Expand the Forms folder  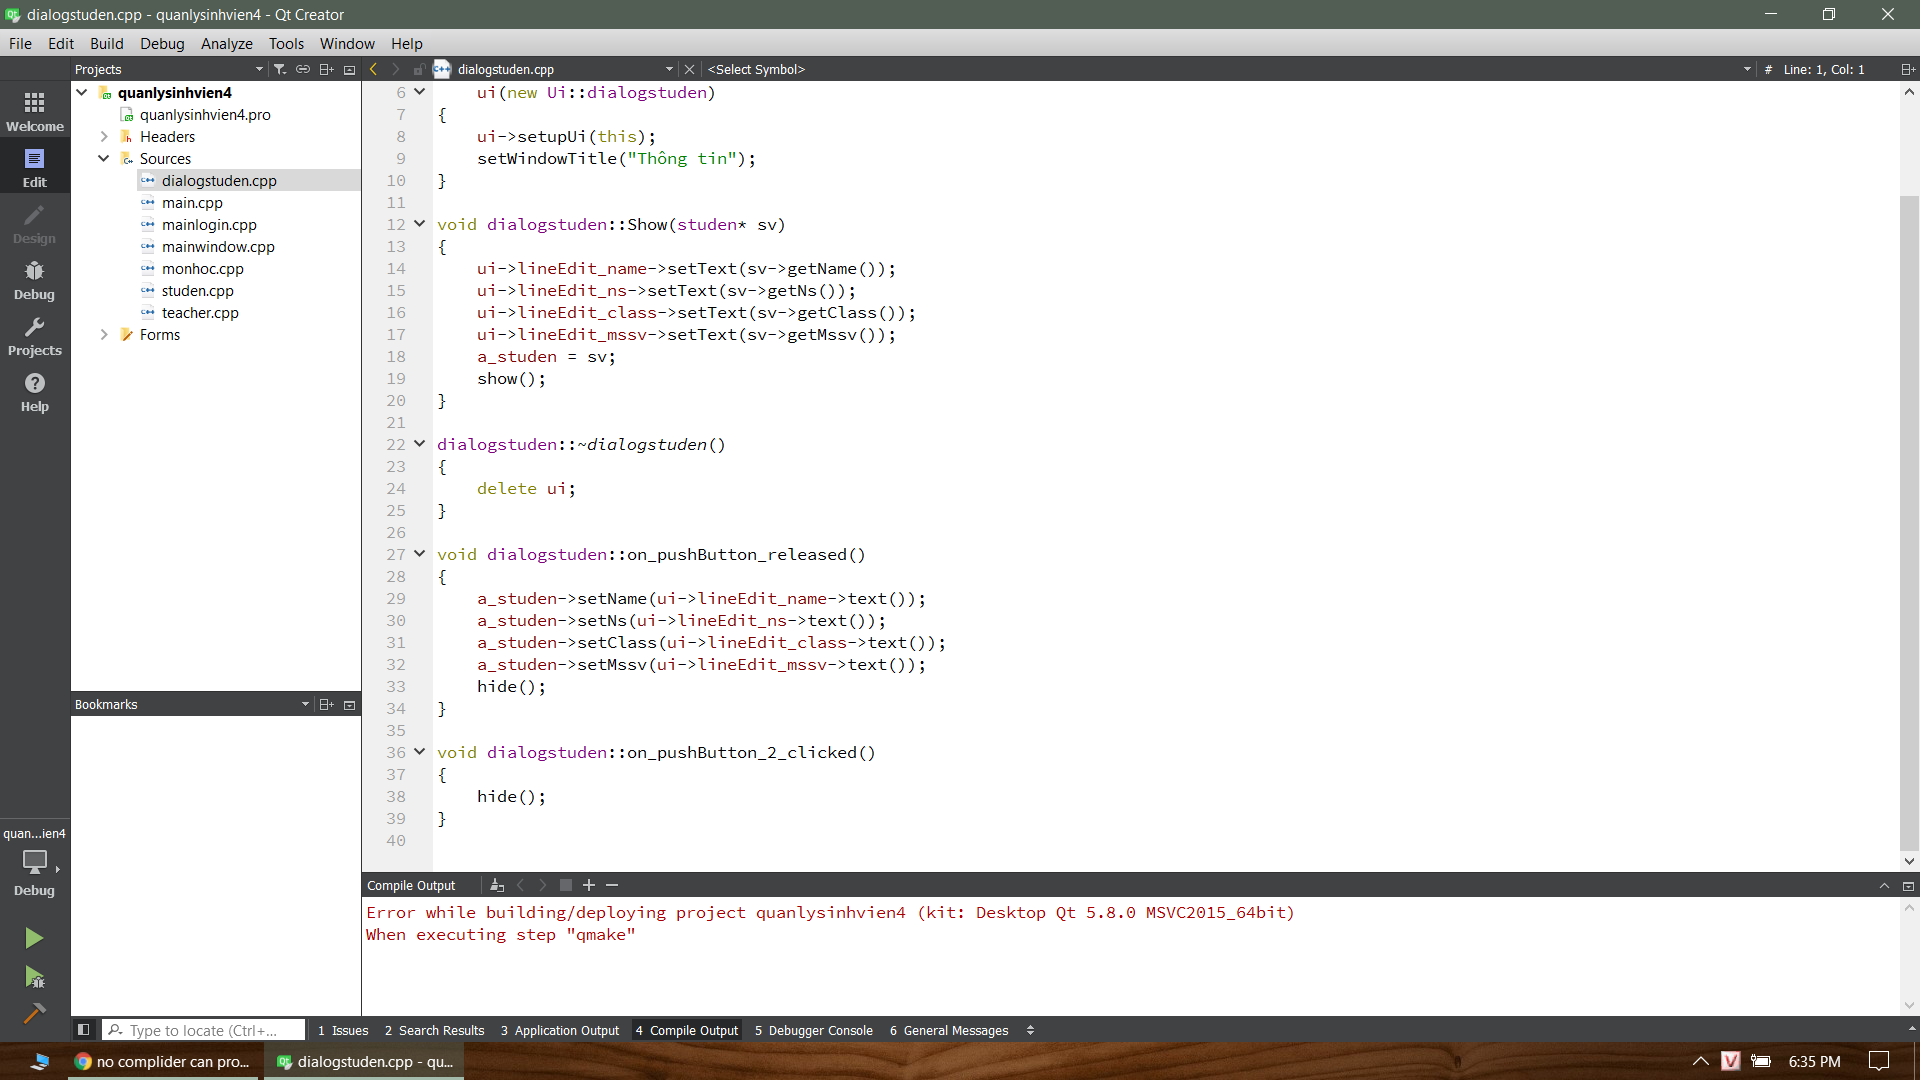coord(104,335)
